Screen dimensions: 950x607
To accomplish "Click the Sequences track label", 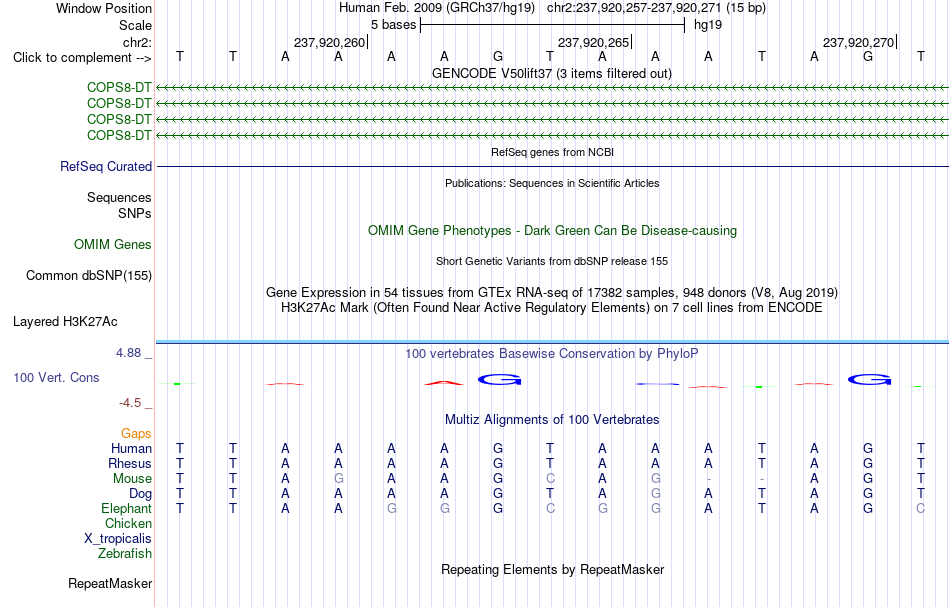I will coord(119,197).
